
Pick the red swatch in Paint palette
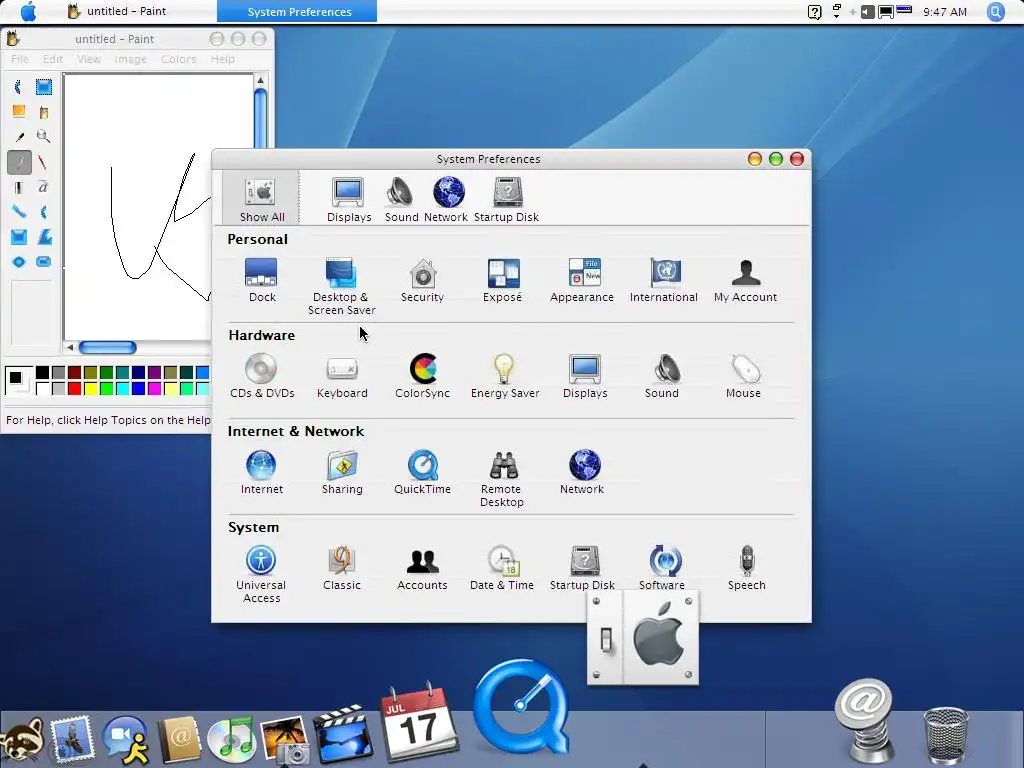pyautogui.click(x=74, y=389)
